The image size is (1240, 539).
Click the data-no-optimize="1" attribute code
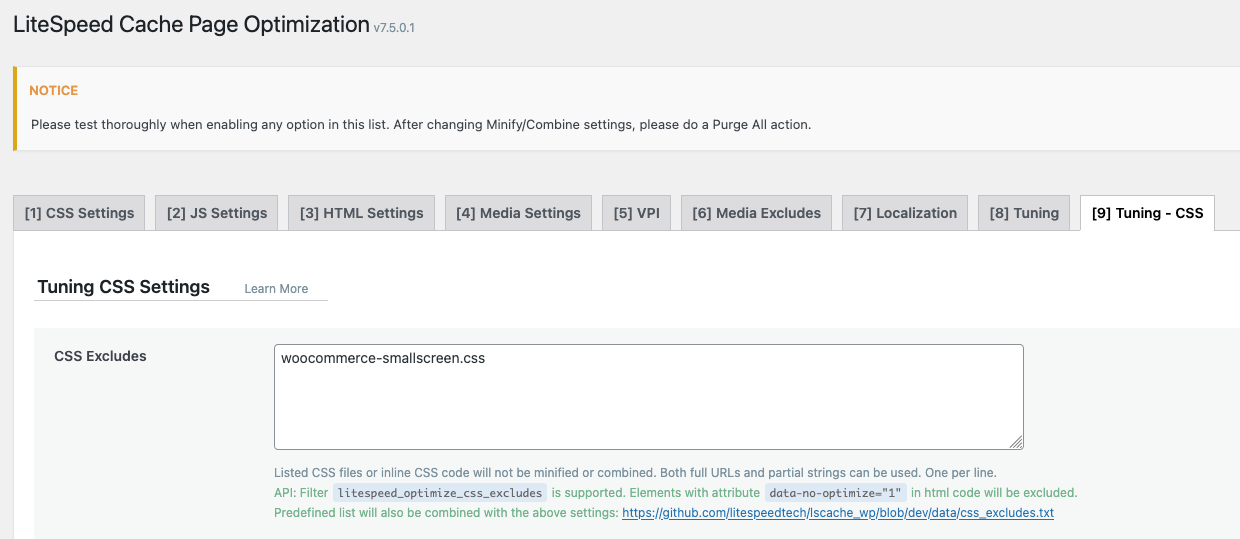click(x=835, y=493)
